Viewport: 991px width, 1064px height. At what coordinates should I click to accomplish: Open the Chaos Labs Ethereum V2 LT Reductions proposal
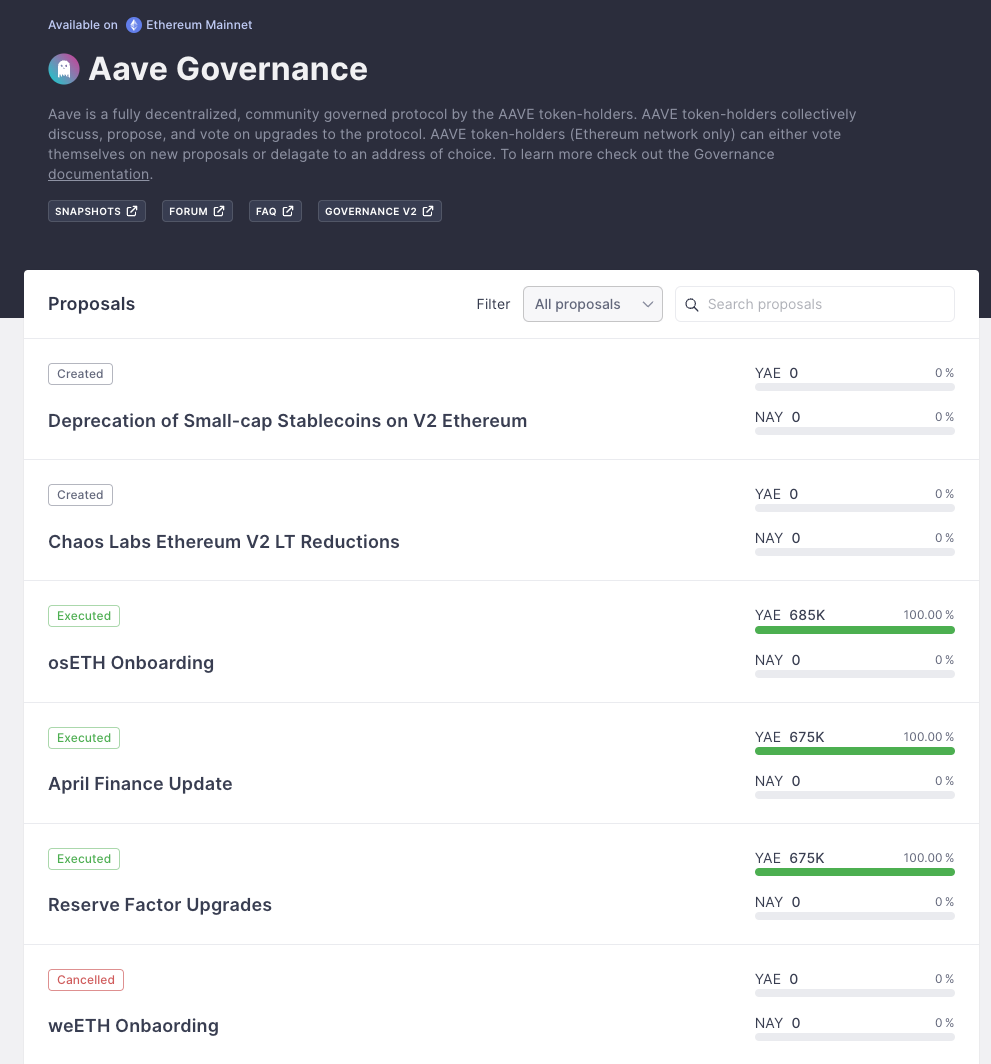click(x=223, y=542)
